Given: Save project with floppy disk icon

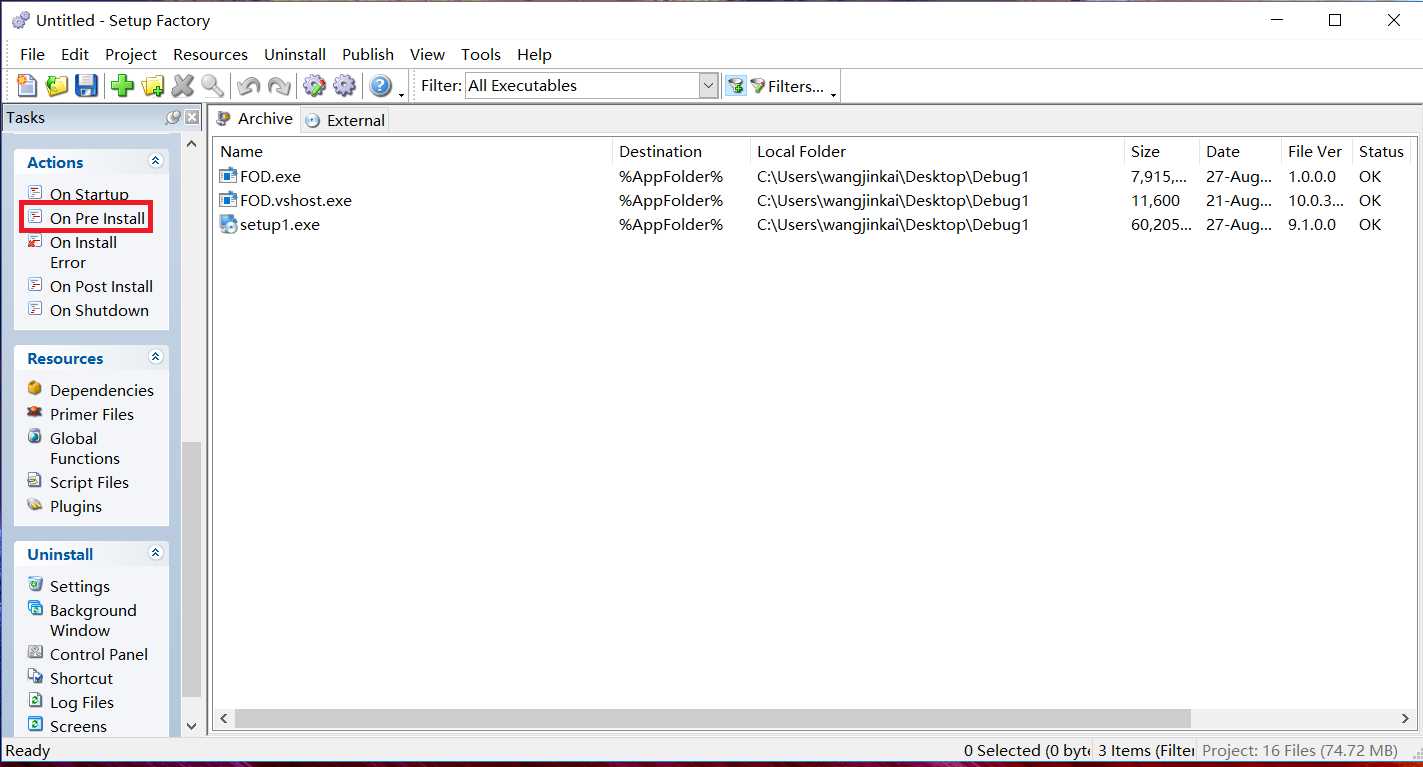Looking at the screenshot, I should 87,86.
